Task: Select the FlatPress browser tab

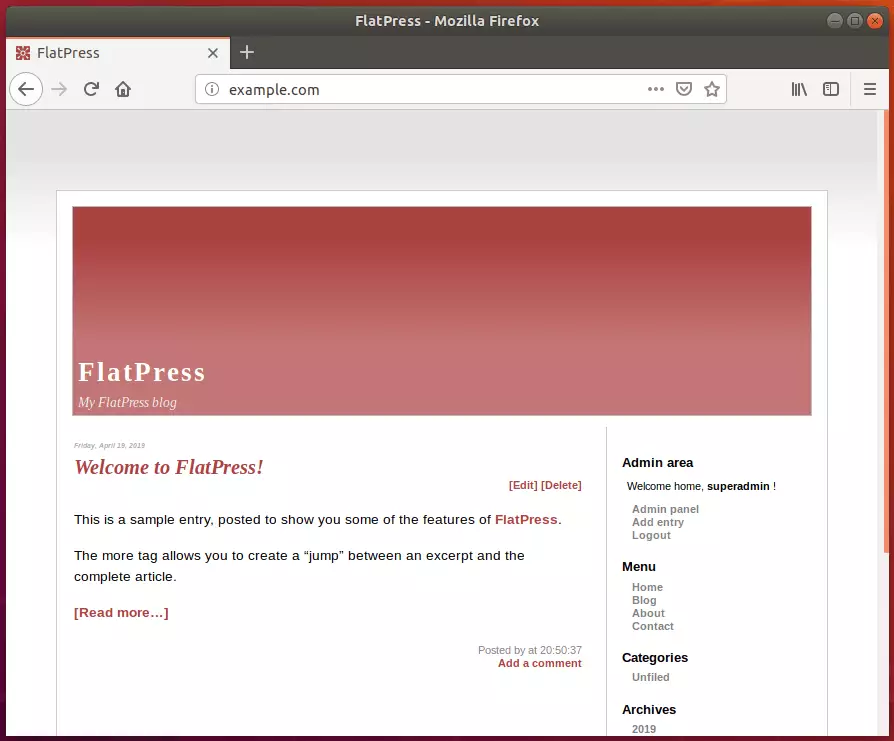Action: coord(118,53)
